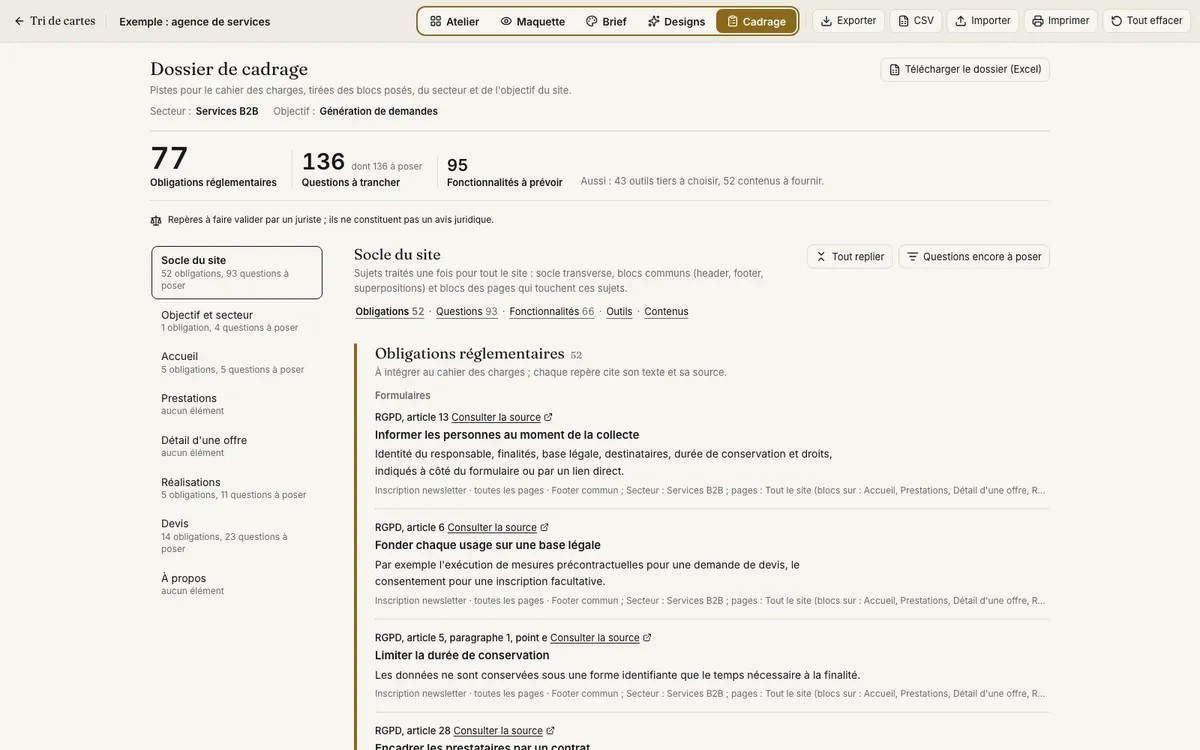The image size is (1200, 750).
Task: Click the Designs sparkle icon
Action: coord(654,21)
